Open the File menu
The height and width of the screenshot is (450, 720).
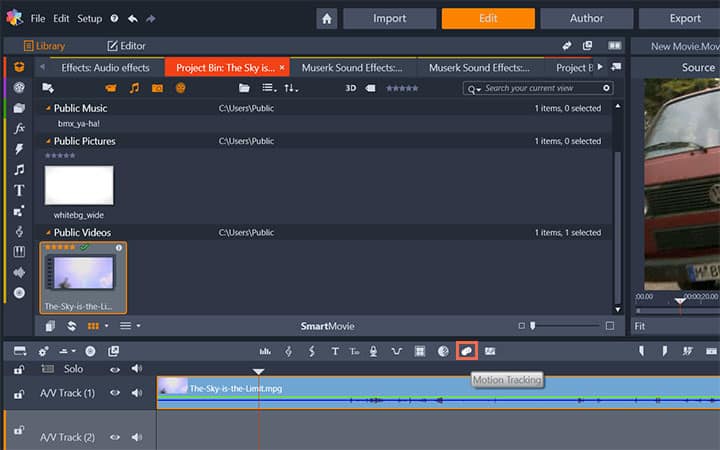tap(38, 18)
